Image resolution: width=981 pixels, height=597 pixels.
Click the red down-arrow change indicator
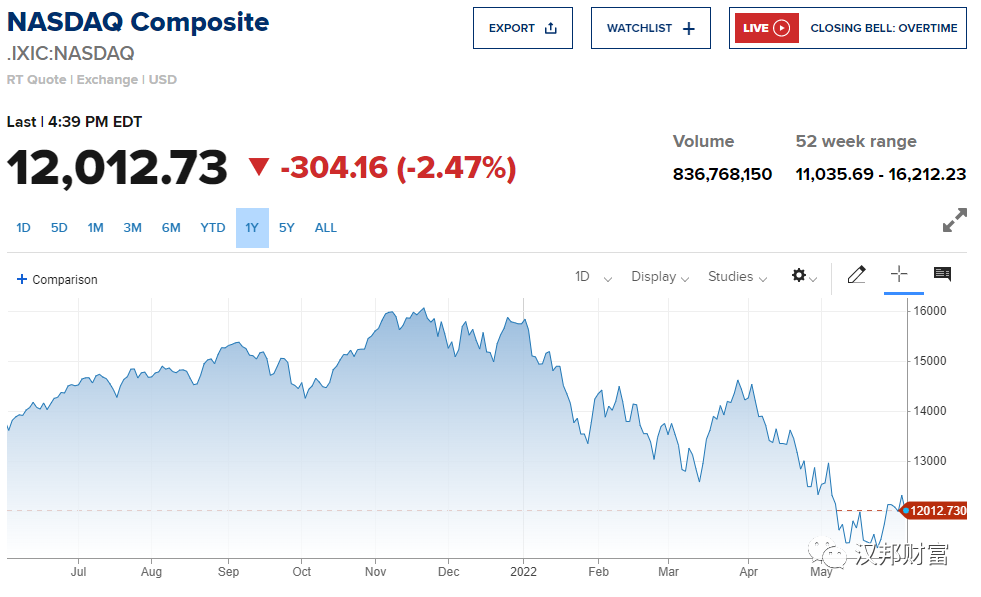pyautogui.click(x=259, y=167)
